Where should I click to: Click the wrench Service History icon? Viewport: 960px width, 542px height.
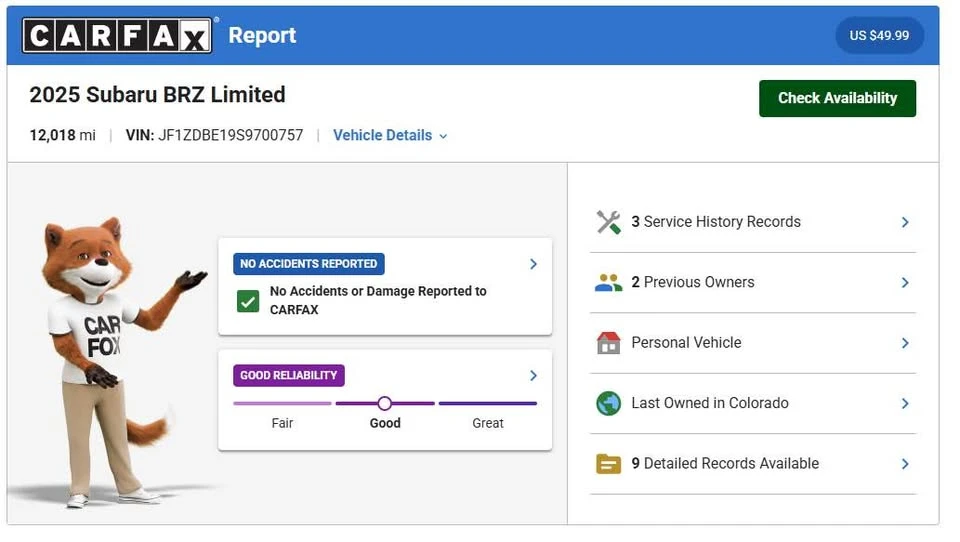click(609, 222)
